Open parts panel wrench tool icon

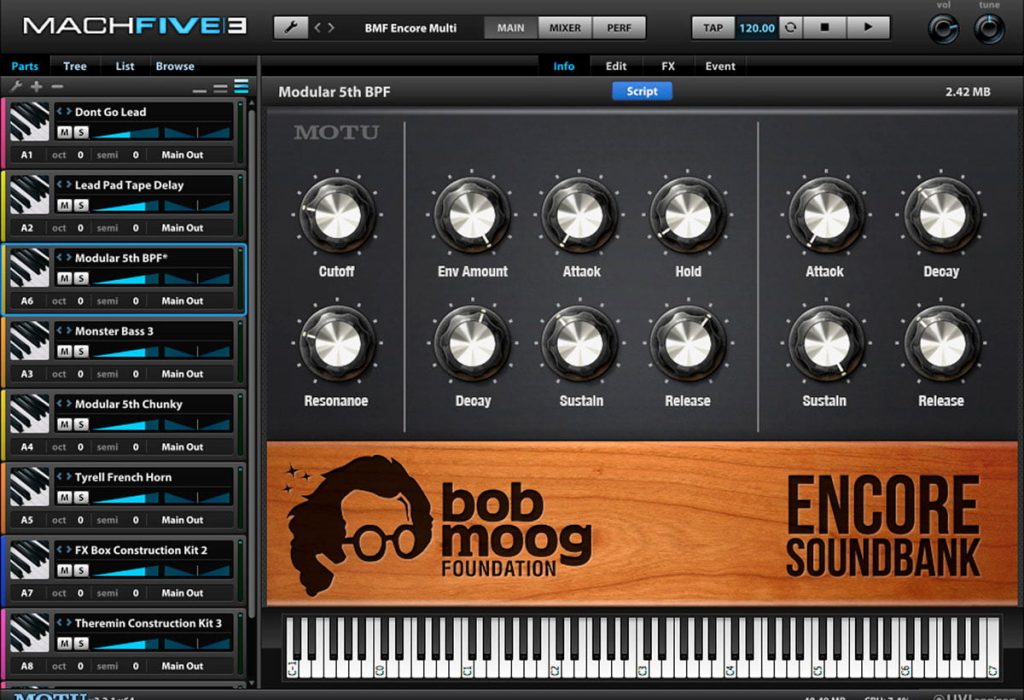pos(16,86)
